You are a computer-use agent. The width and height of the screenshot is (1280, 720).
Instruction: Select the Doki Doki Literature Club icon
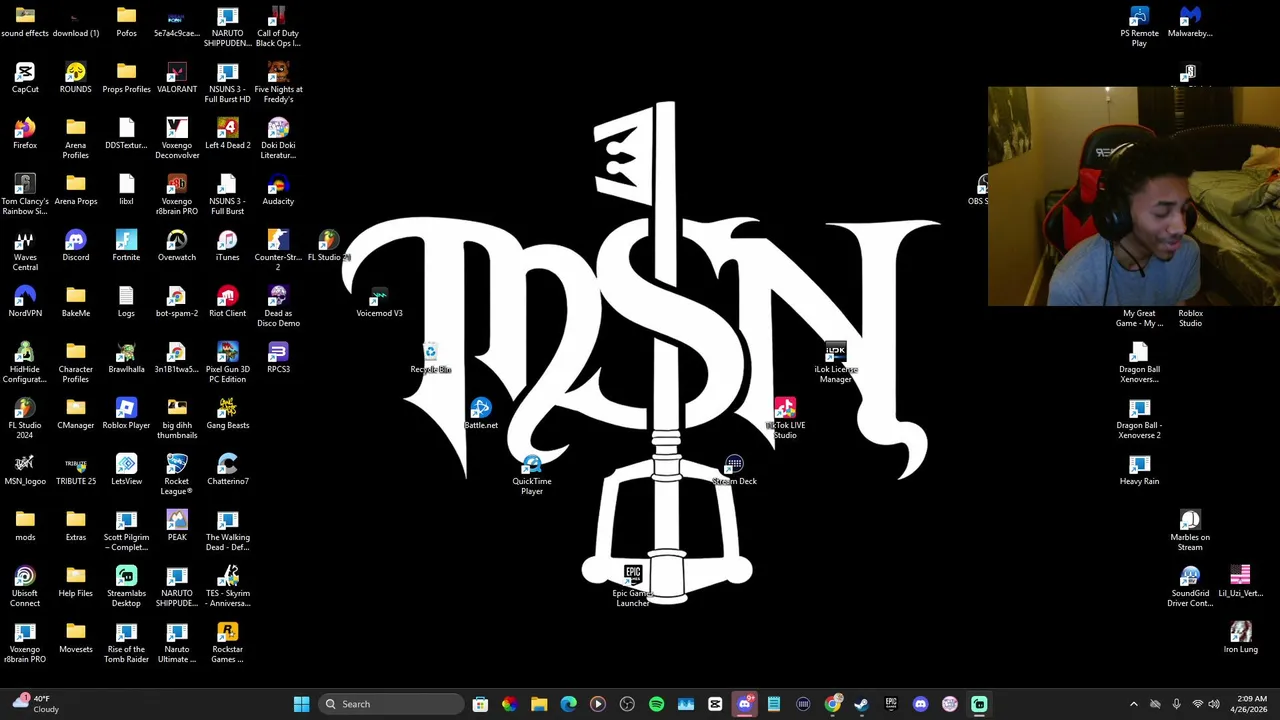[278, 138]
